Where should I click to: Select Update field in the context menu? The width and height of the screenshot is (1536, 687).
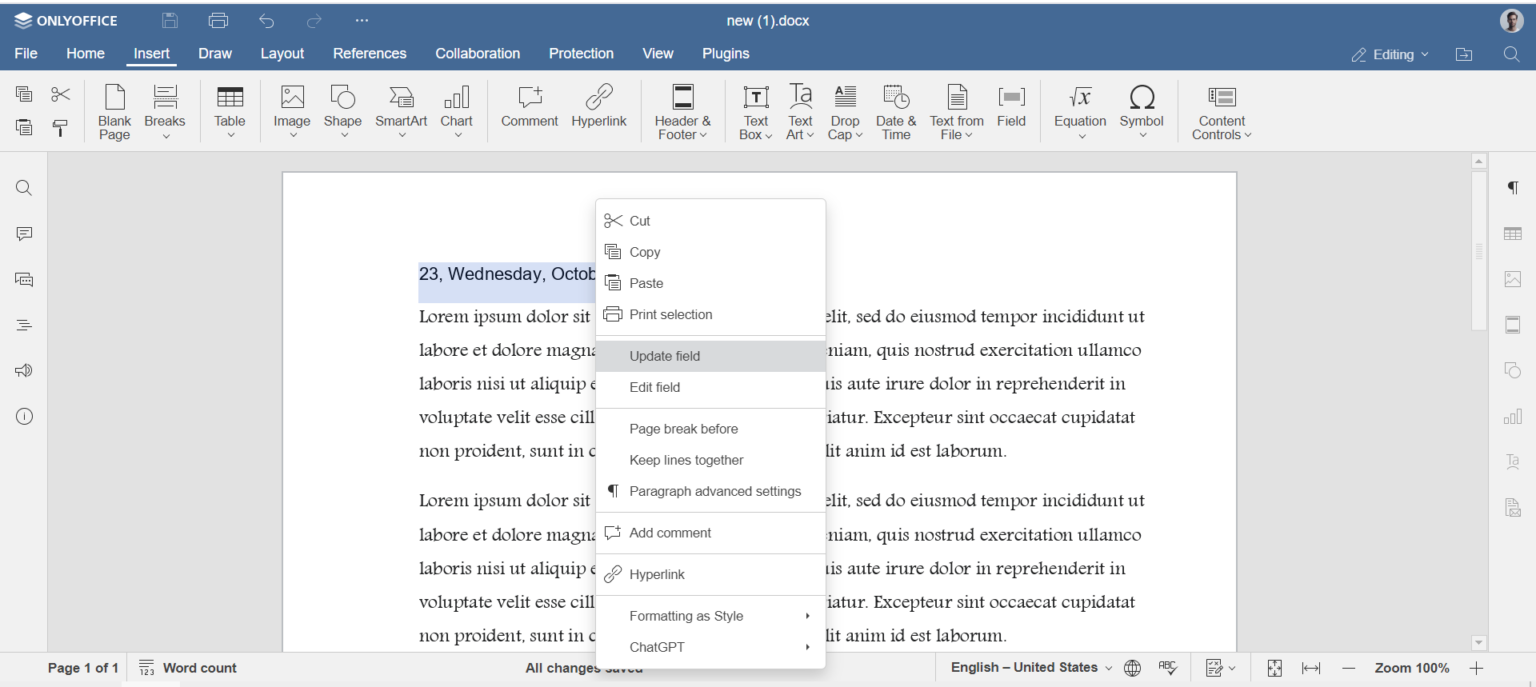(x=664, y=355)
